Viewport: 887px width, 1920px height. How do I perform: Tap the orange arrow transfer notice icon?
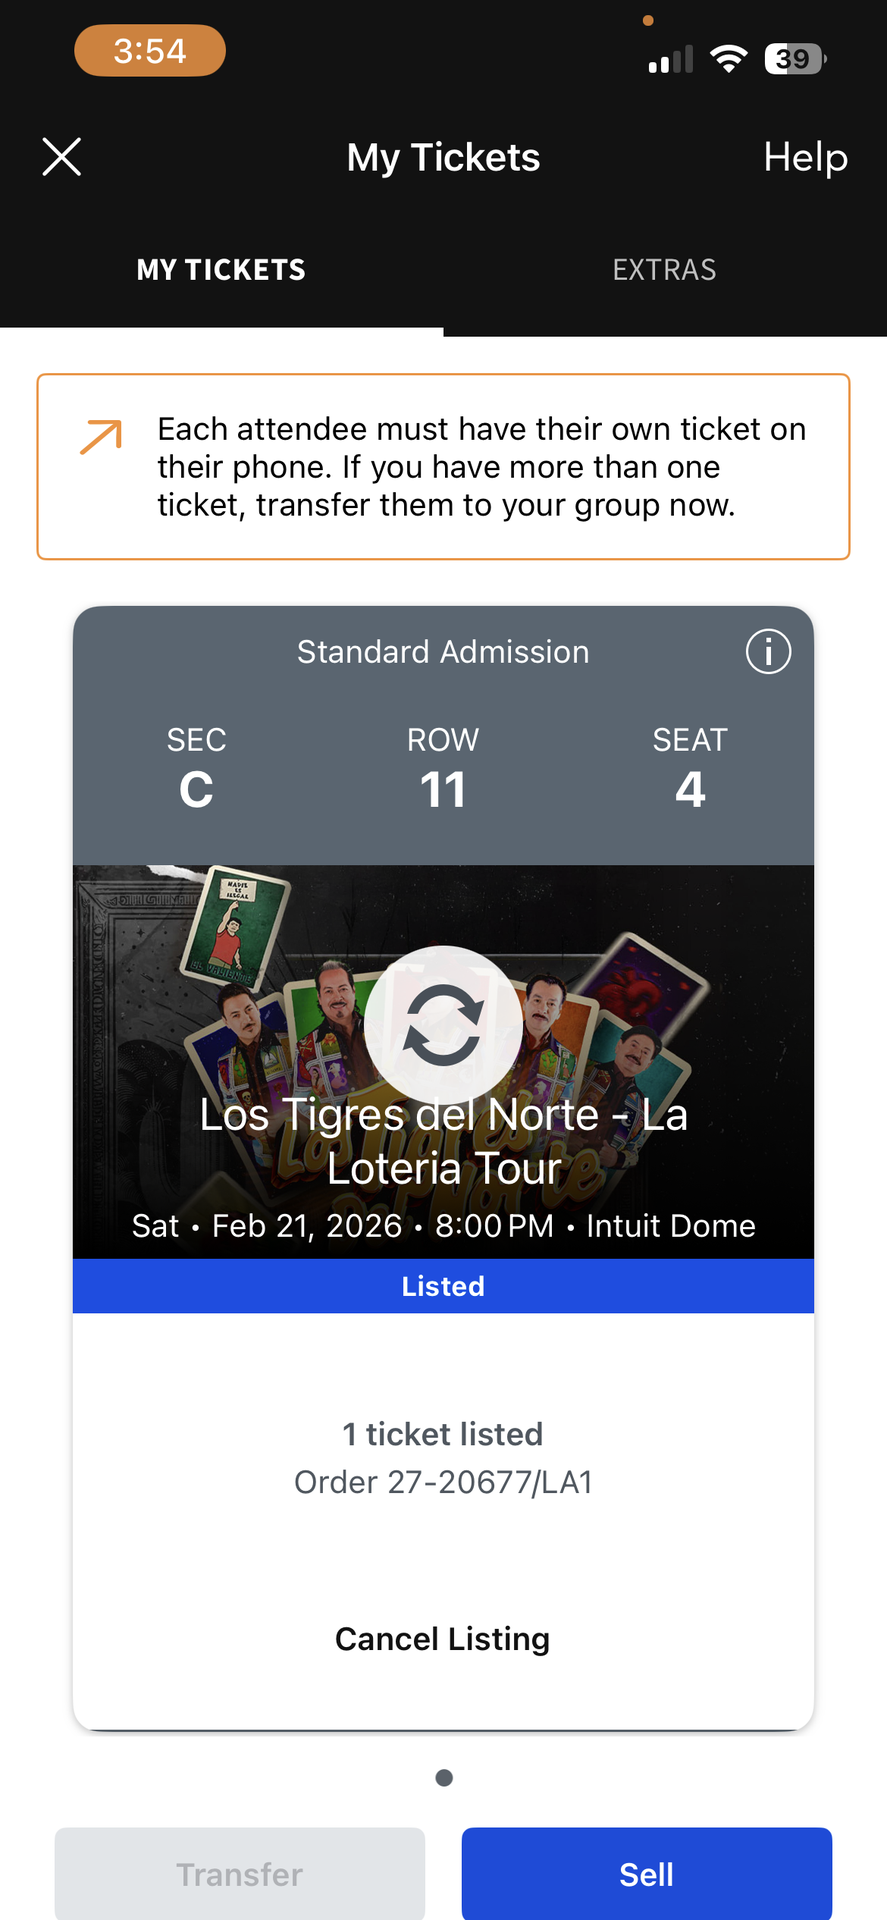[x=101, y=437]
